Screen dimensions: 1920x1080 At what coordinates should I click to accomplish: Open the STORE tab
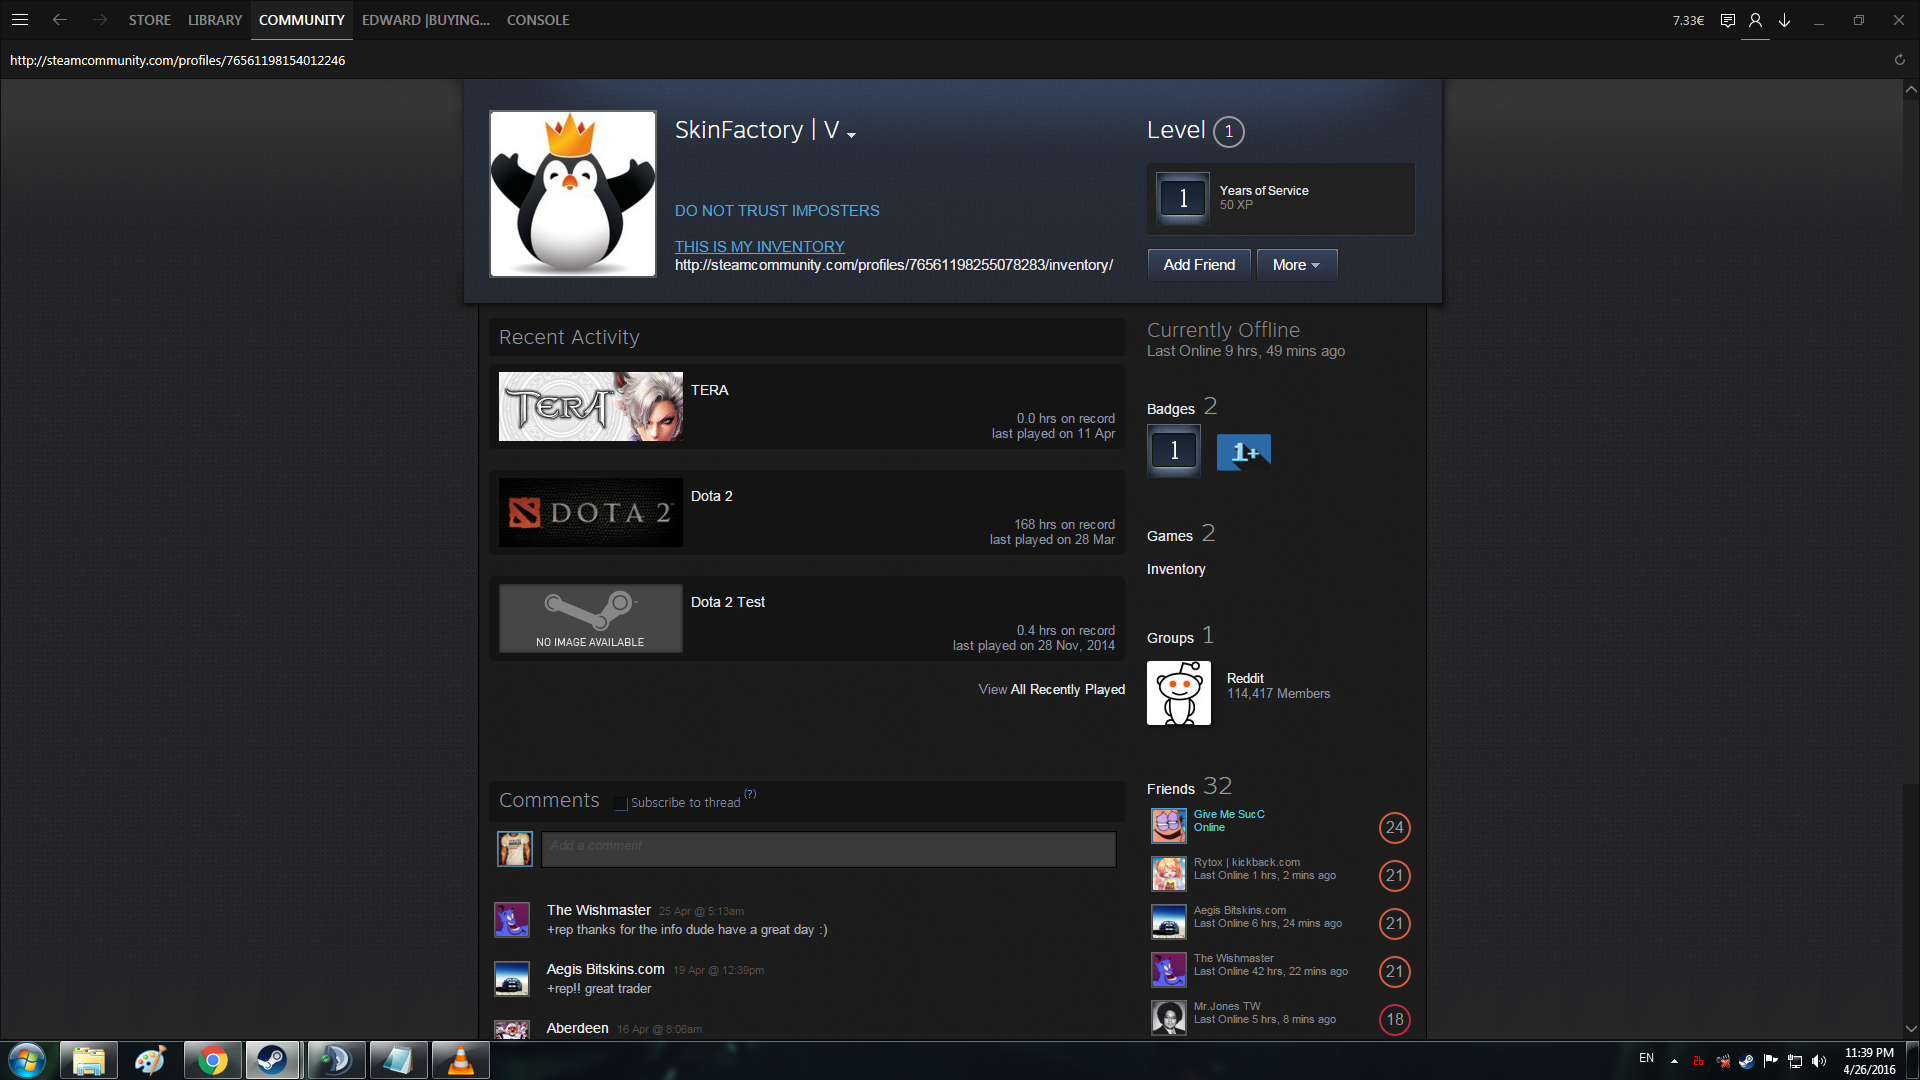click(149, 20)
